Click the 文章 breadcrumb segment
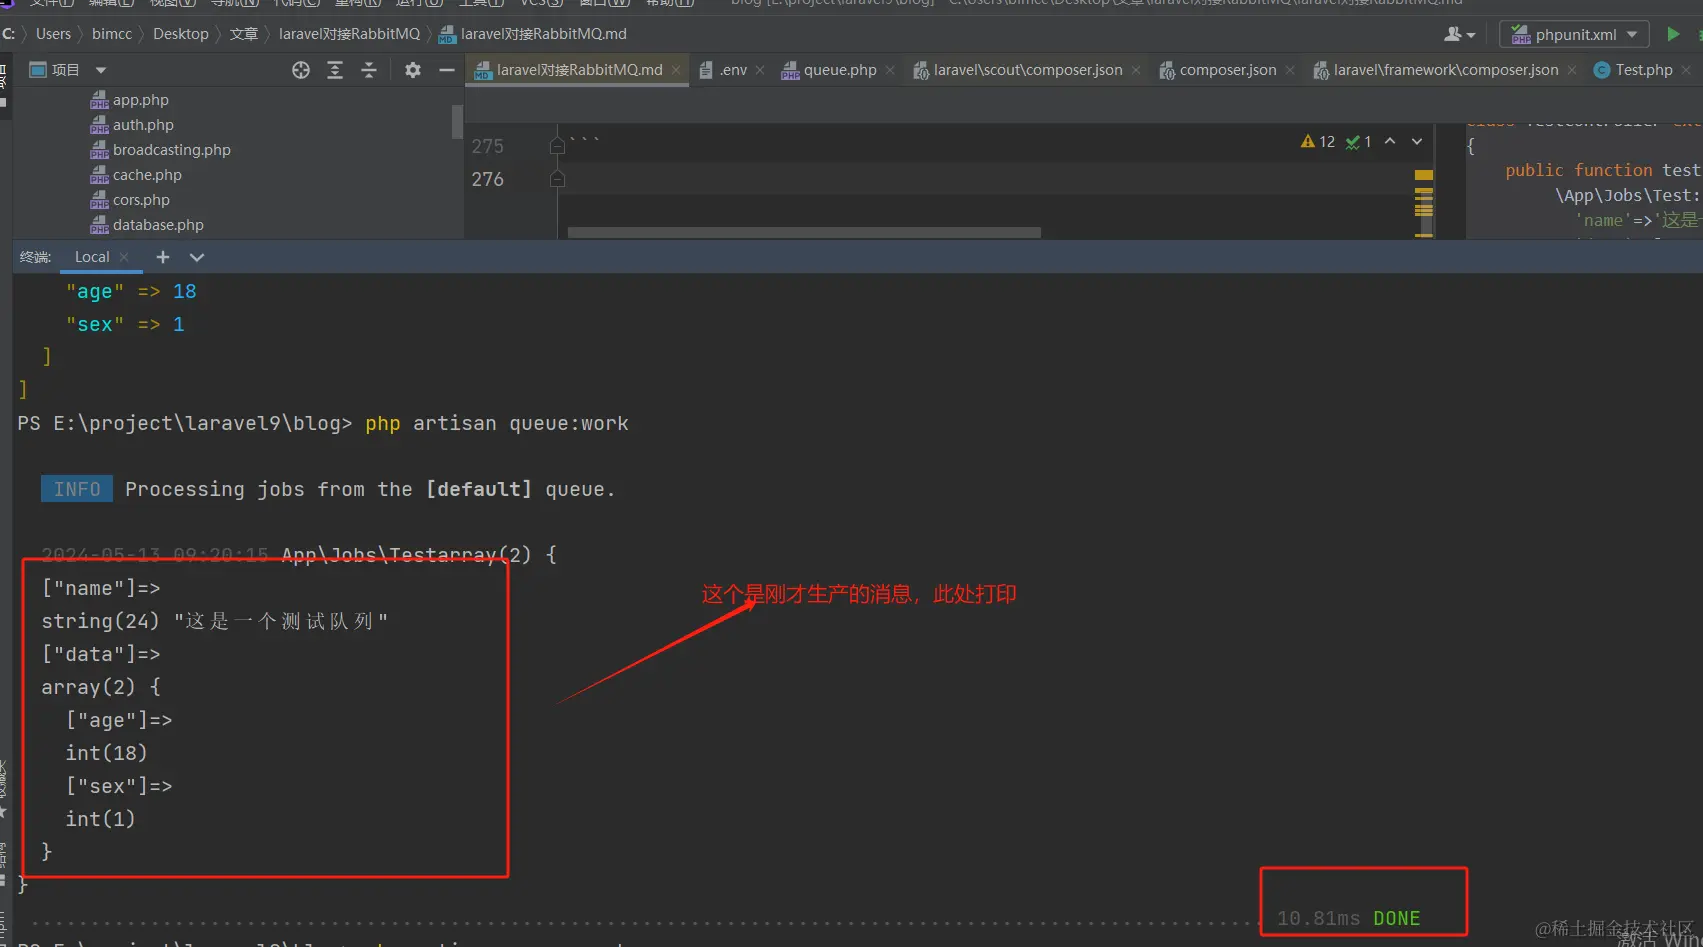1703x947 pixels. [x=244, y=34]
